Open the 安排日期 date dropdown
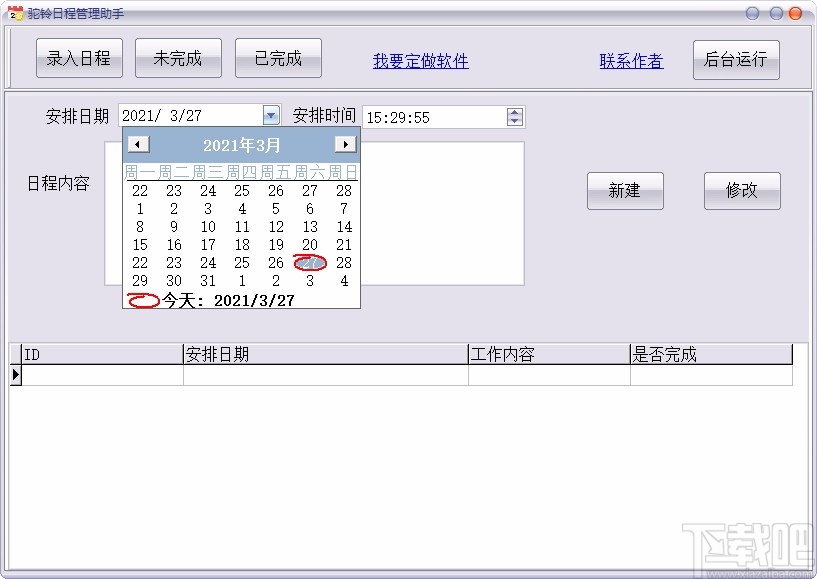 pyautogui.click(x=270, y=115)
